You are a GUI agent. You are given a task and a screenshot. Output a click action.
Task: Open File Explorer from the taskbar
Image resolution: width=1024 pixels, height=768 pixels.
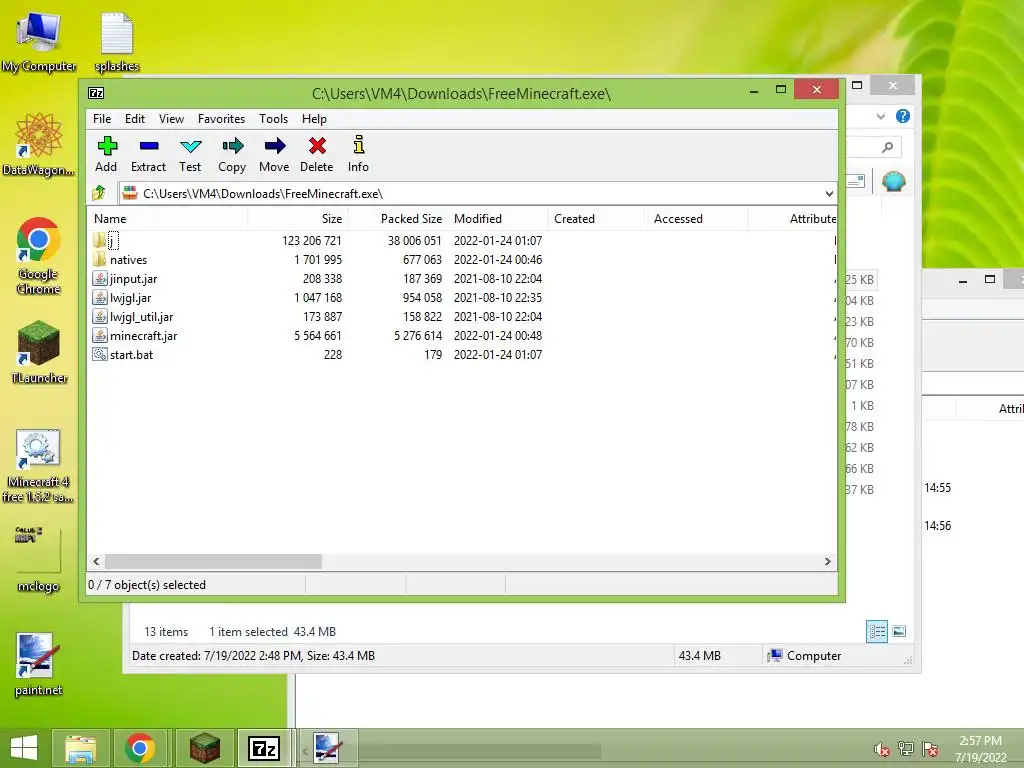80,748
